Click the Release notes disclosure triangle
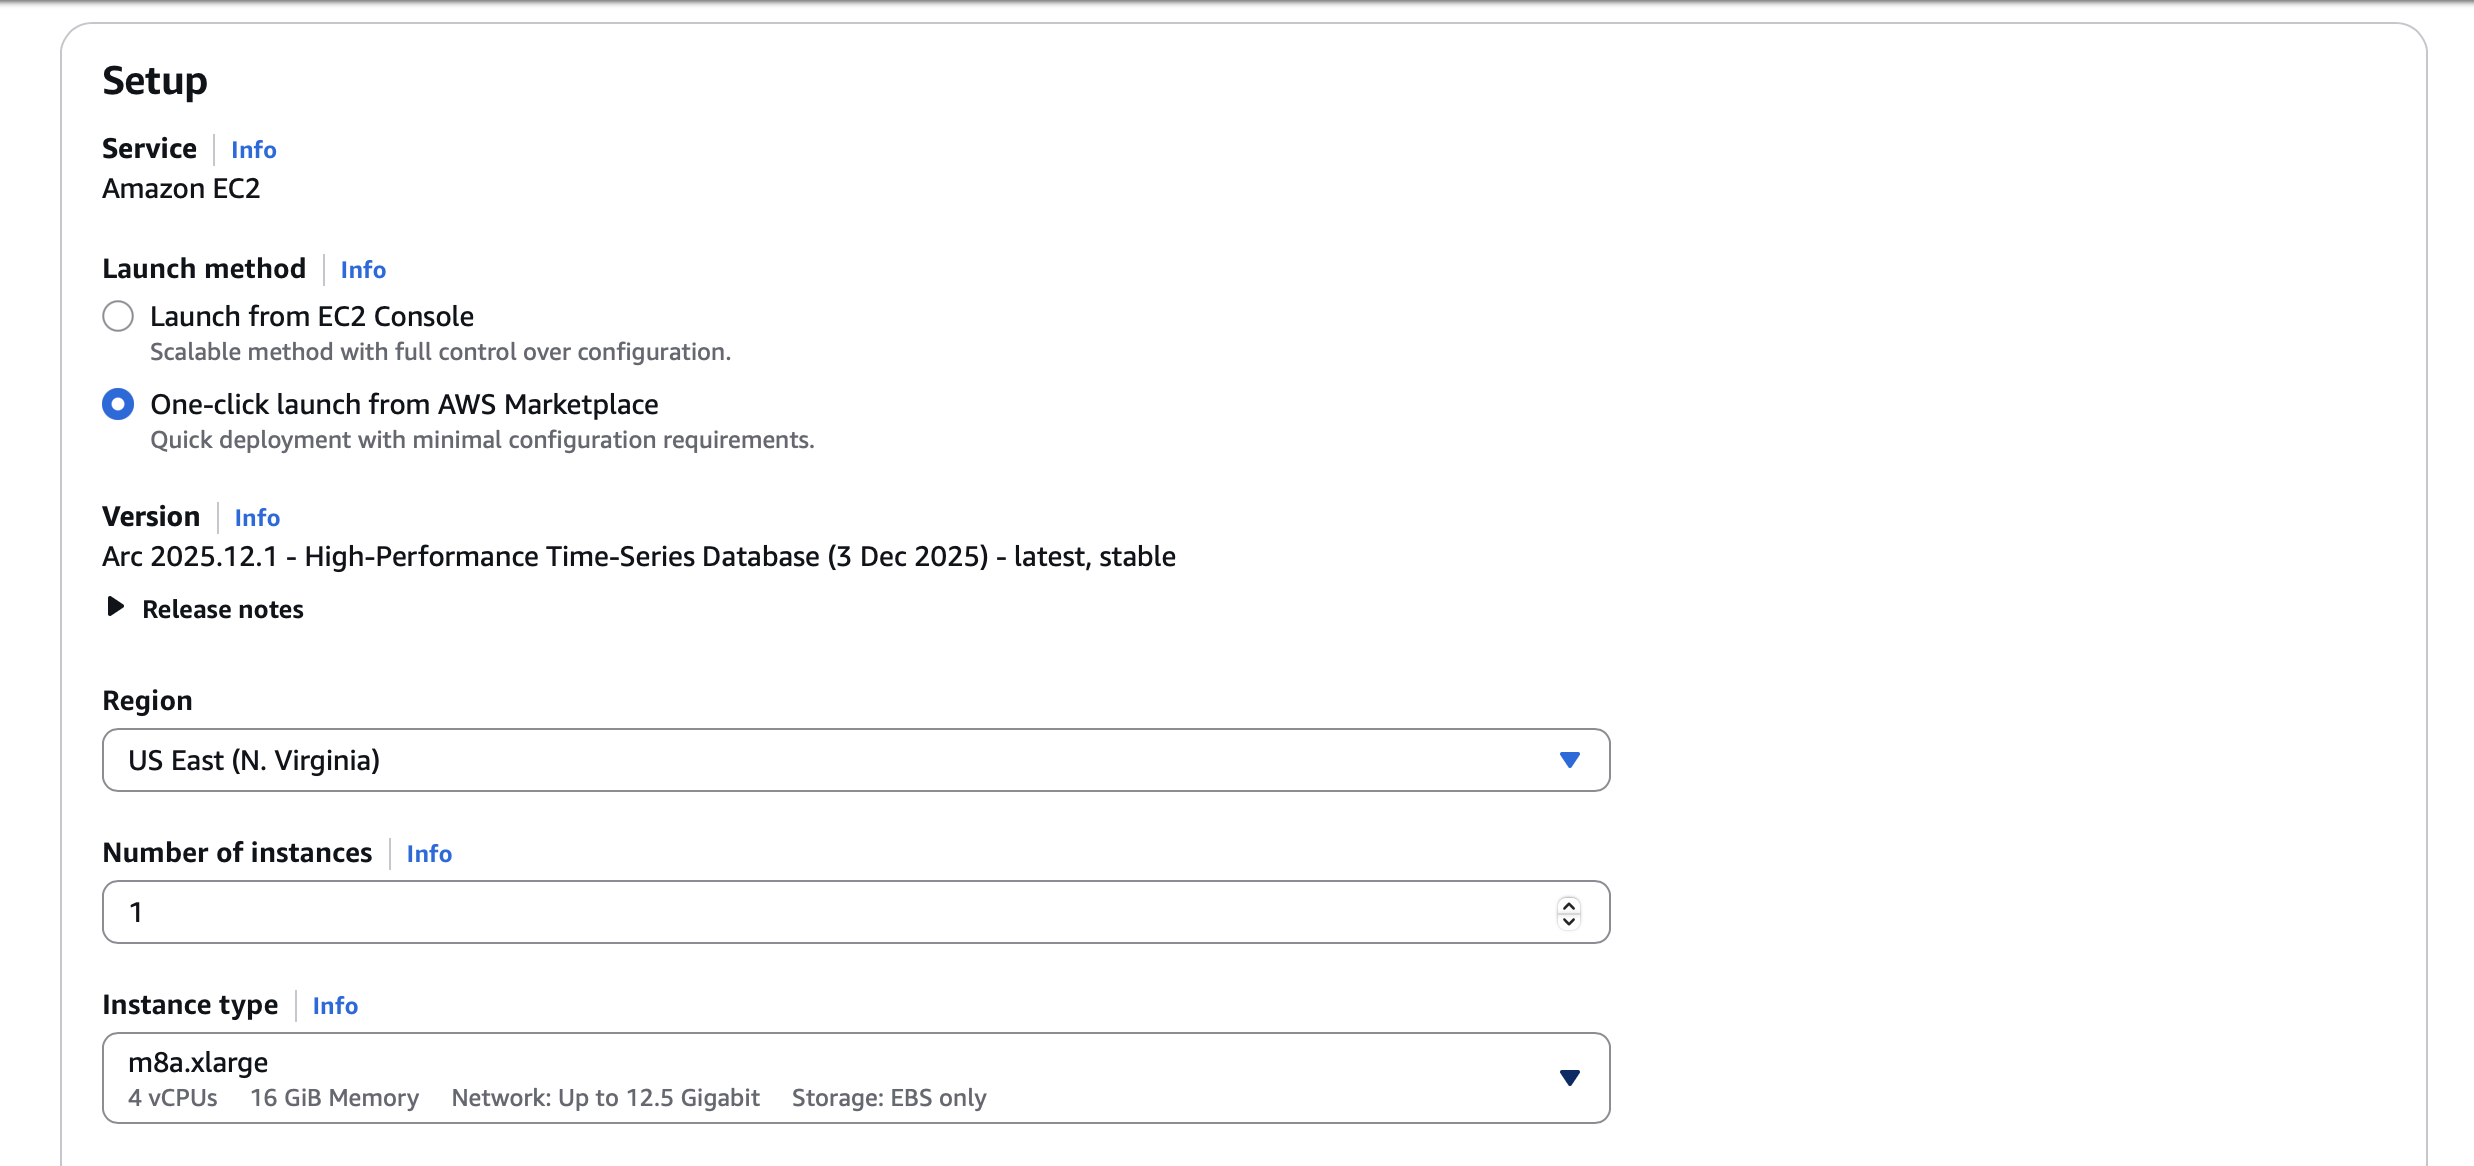 coord(114,608)
